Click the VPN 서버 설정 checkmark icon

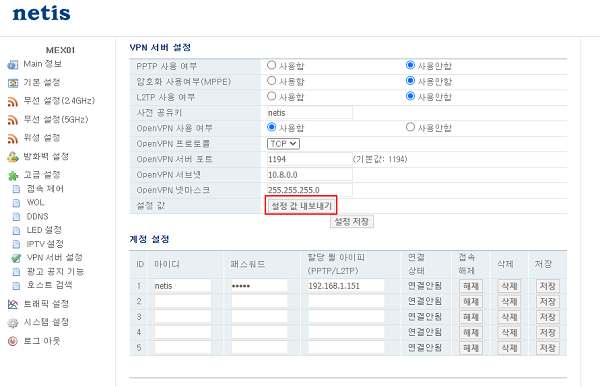16,258
